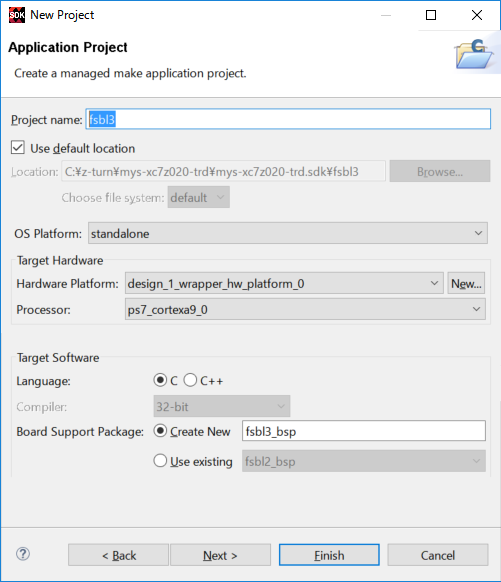Image resolution: width=501 pixels, height=582 pixels.
Task: Select C++ language radio button
Action: pos(190,380)
